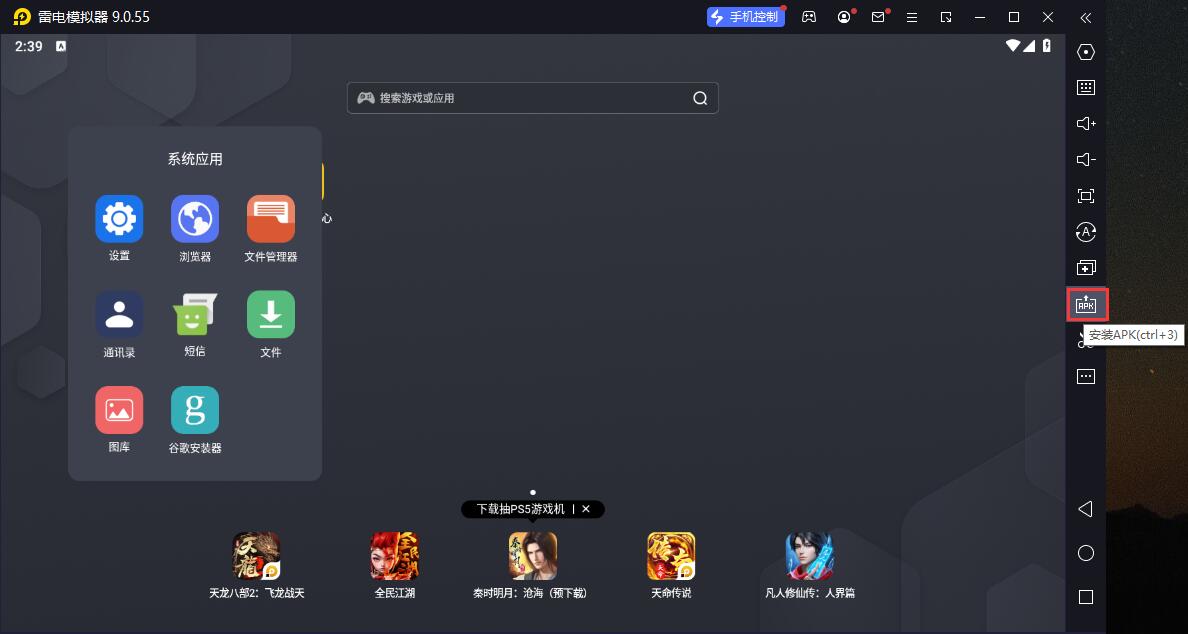Collapse the toolbar with the double-chevron
Image resolution: width=1188 pixels, height=634 pixels.
point(1086,17)
